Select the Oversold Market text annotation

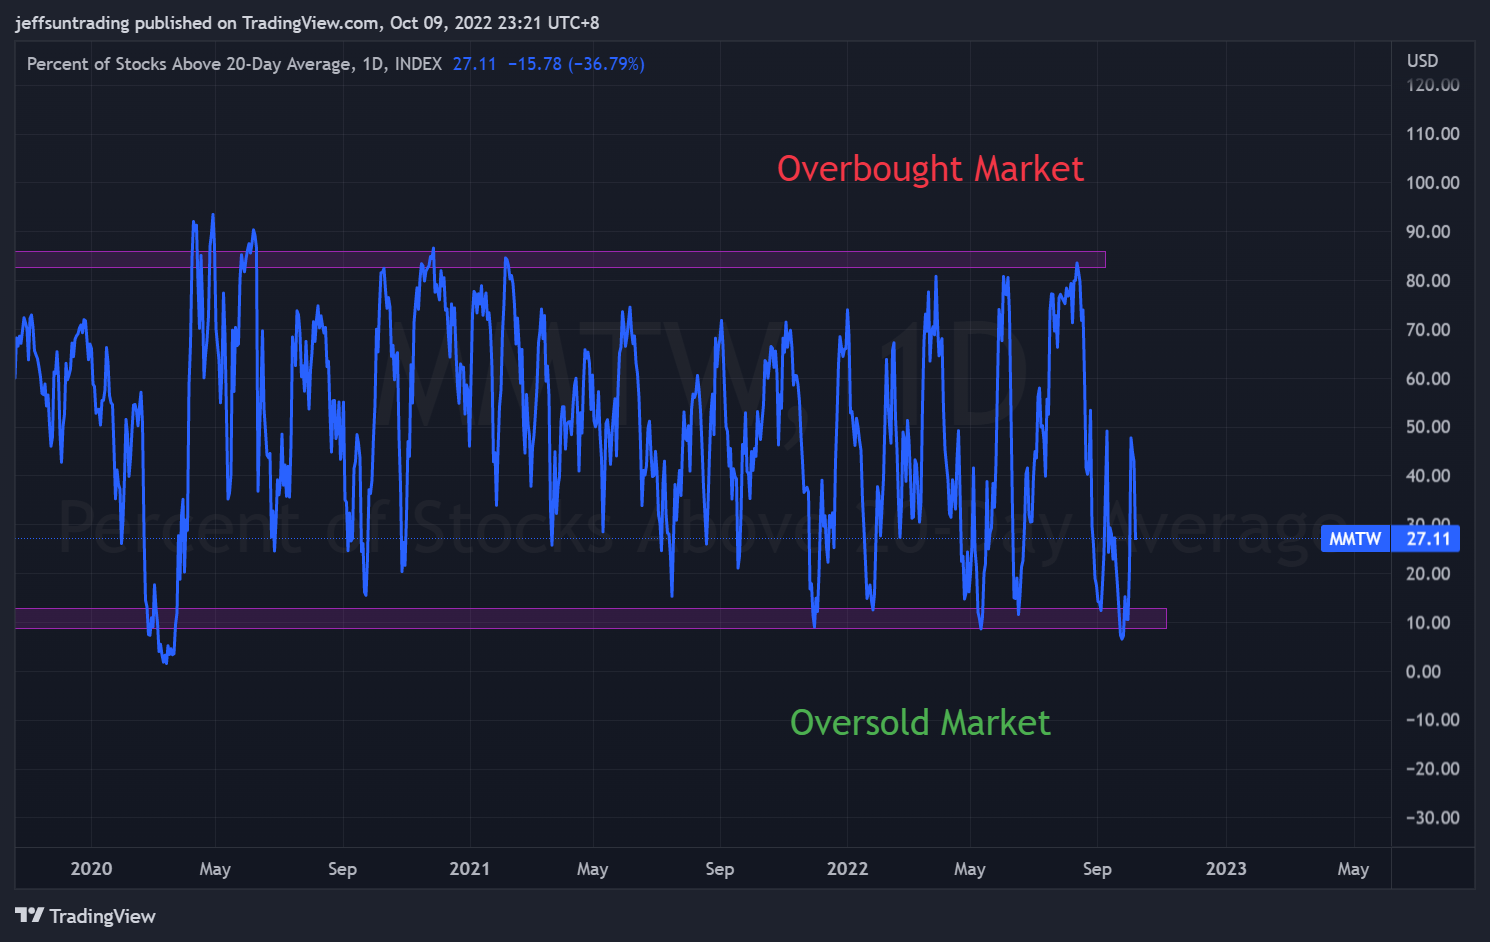pyautogui.click(x=920, y=723)
